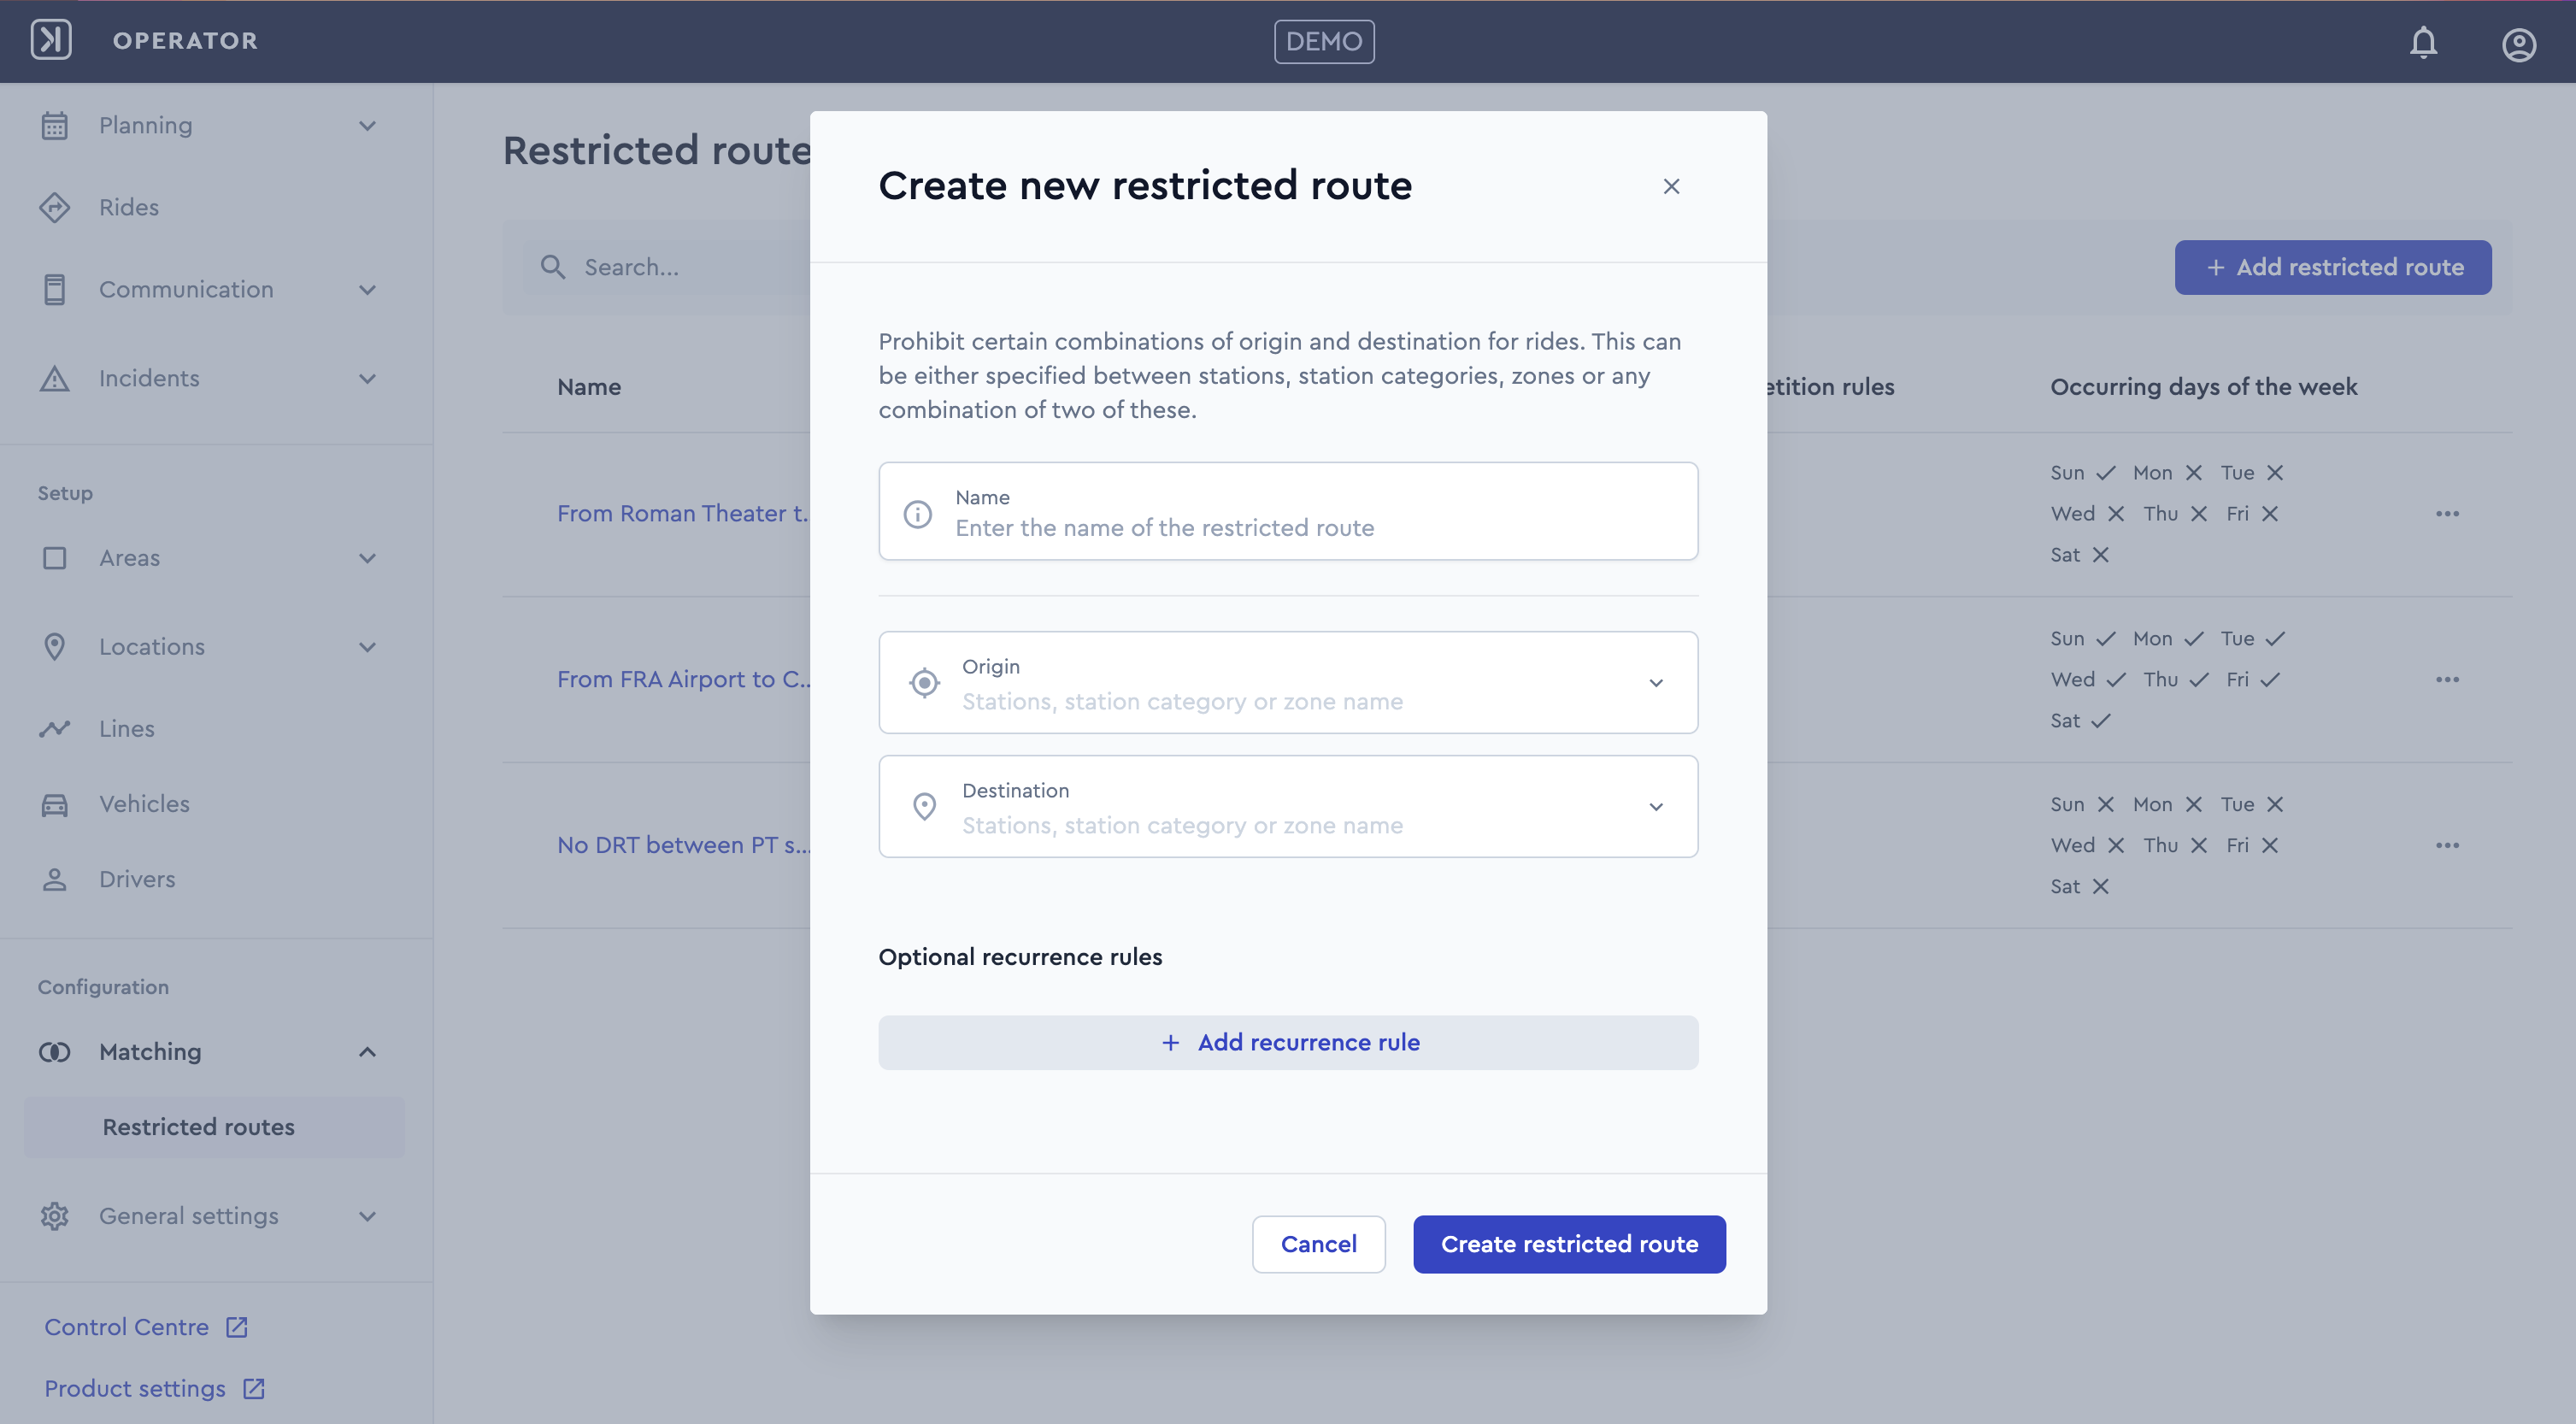Close the dialog with the X
Viewport: 2576px width, 1424px height.
pyautogui.click(x=1671, y=187)
